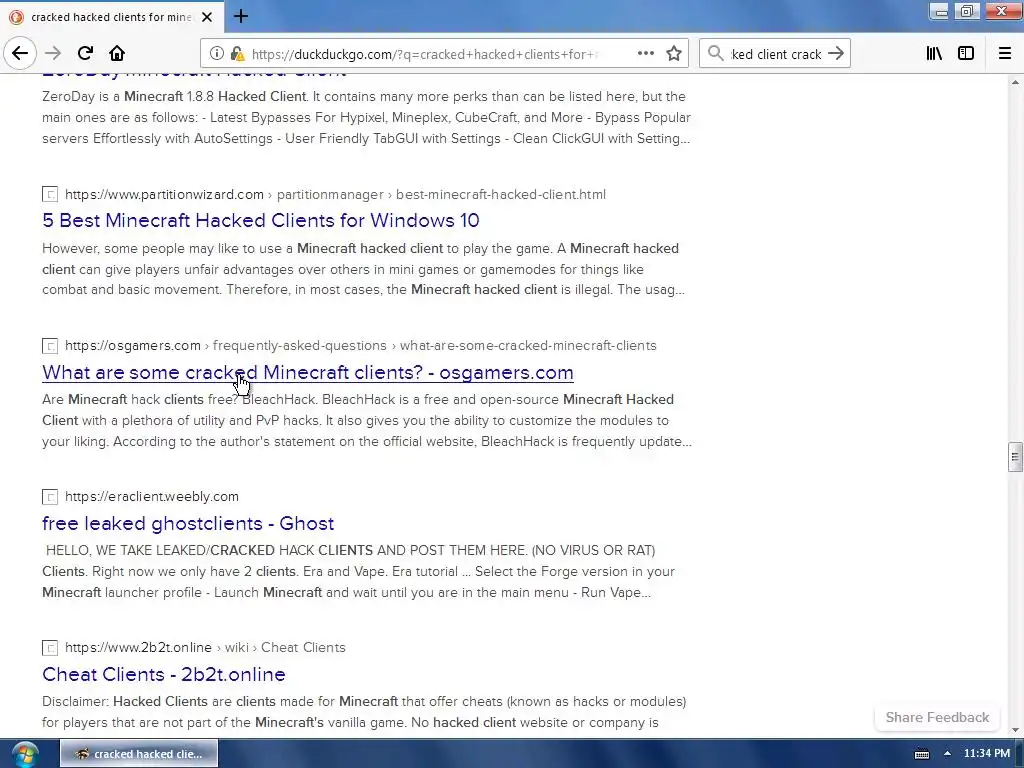The image size is (1024, 768).
Task: Open the Windows Start button
Action: [x=24, y=754]
